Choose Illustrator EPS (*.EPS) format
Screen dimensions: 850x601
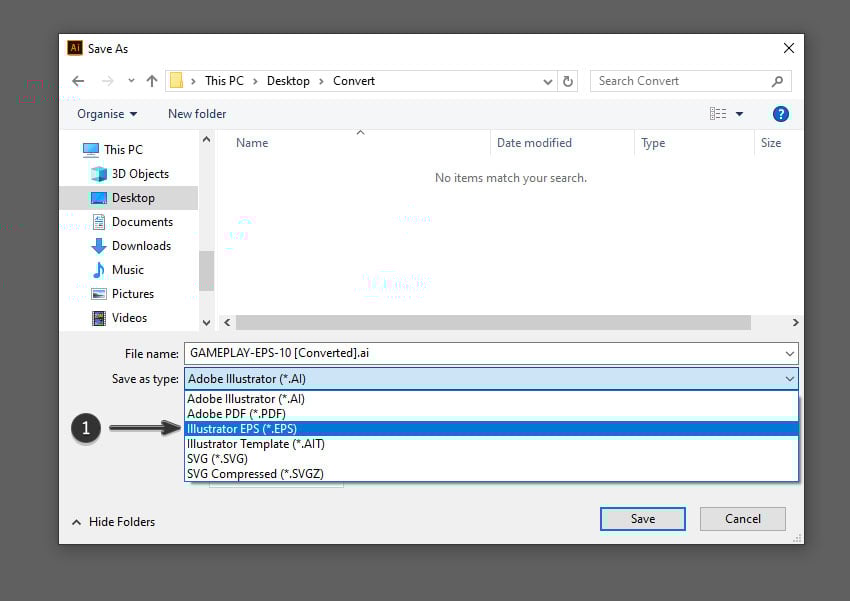pos(240,429)
